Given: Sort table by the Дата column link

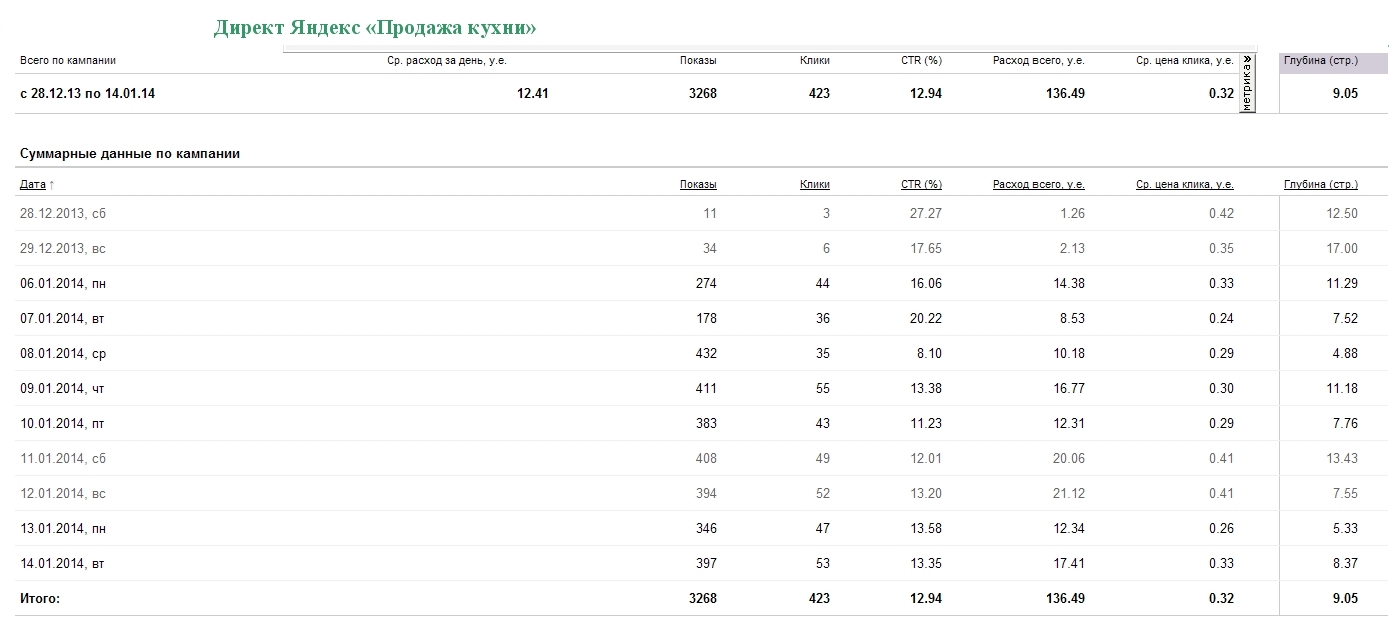Looking at the screenshot, I should point(33,184).
